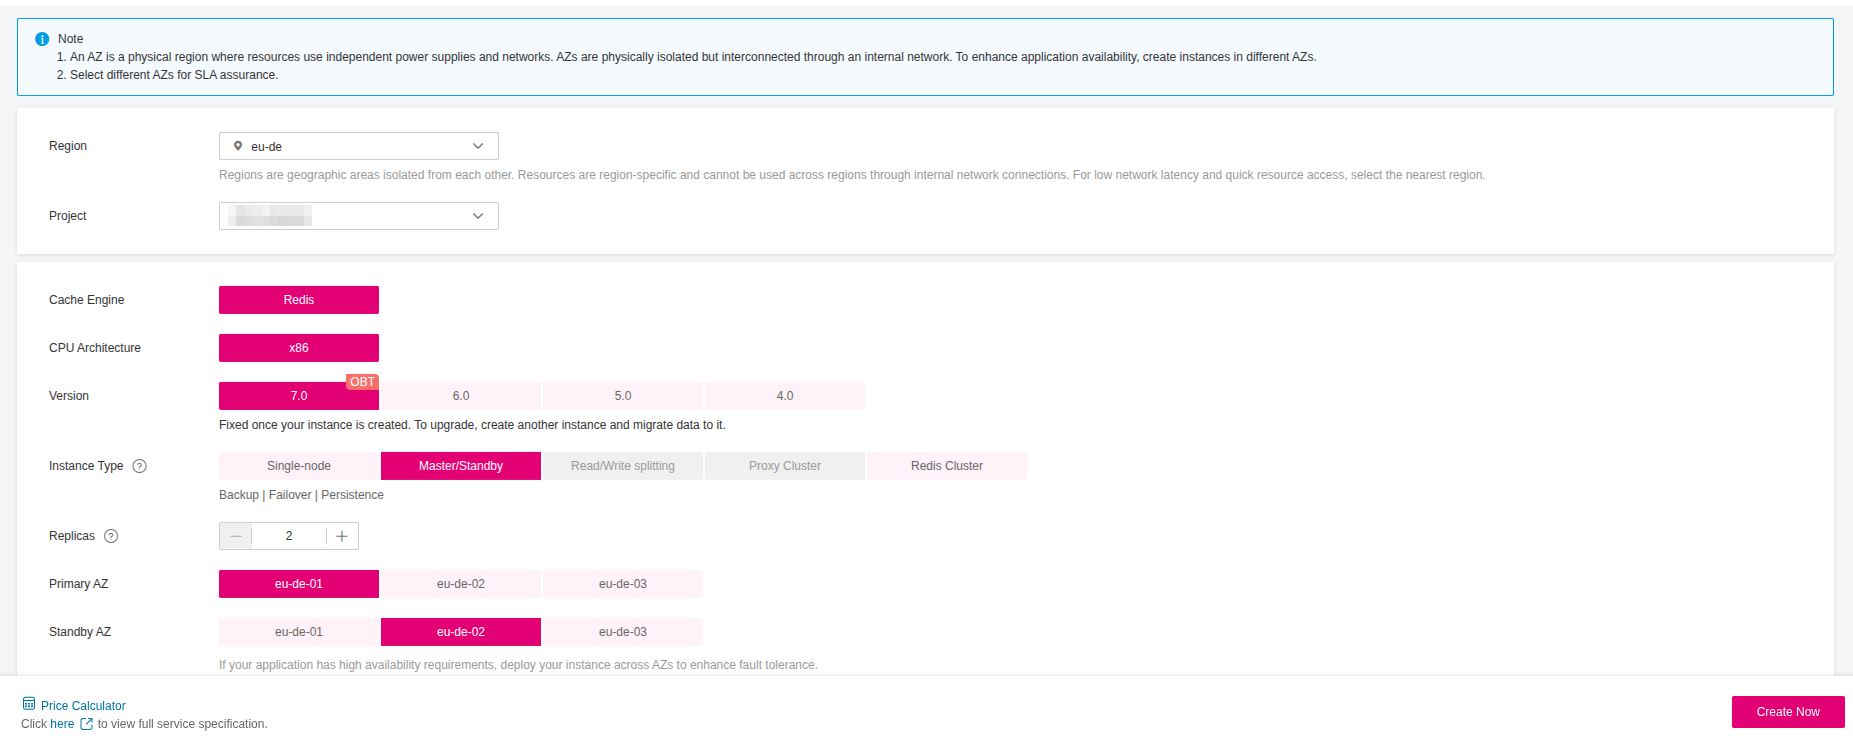Viewport: 1853px width, 738px height.
Task: Expand the Project dropdown
Action: [358, 216]
